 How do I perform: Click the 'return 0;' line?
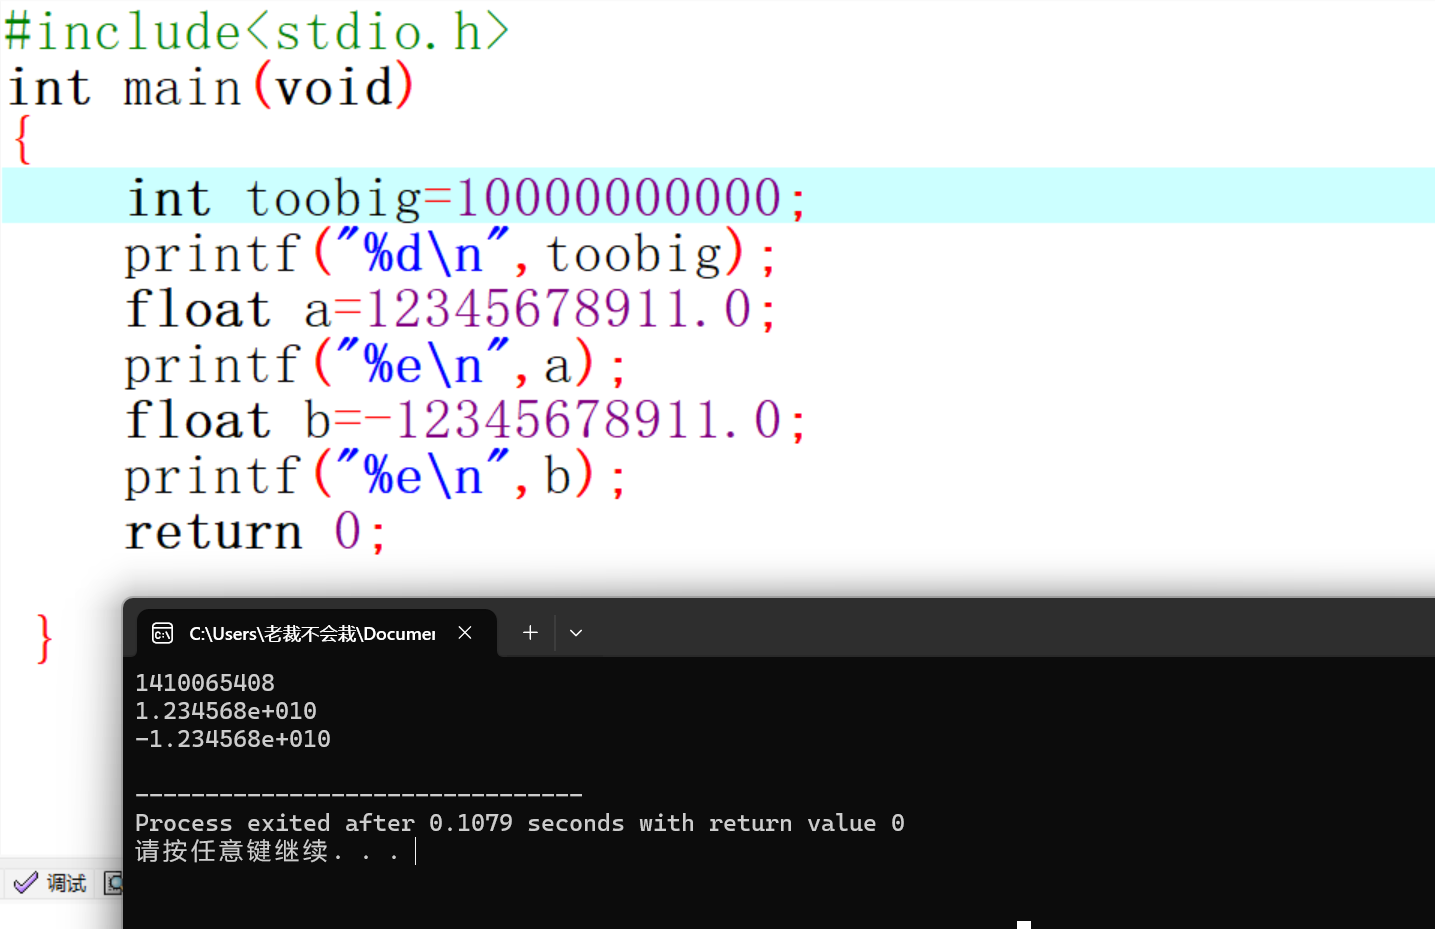click(255, 531)
